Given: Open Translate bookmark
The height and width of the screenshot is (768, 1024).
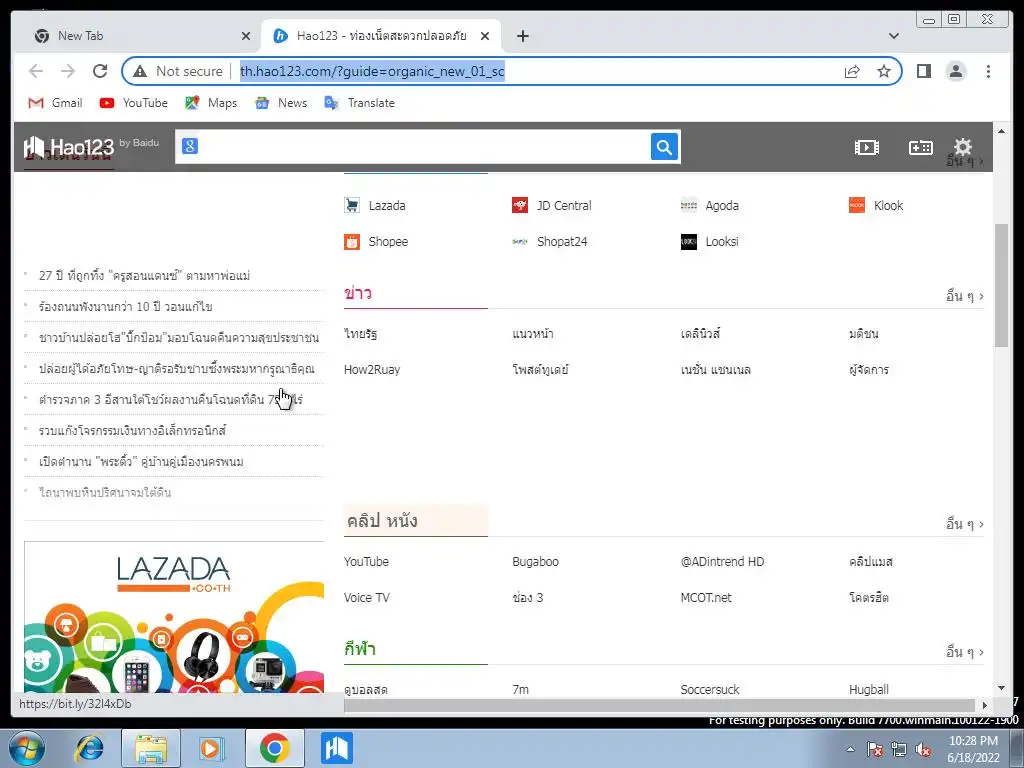Looking at the screenshot, I should coord(360,103).
